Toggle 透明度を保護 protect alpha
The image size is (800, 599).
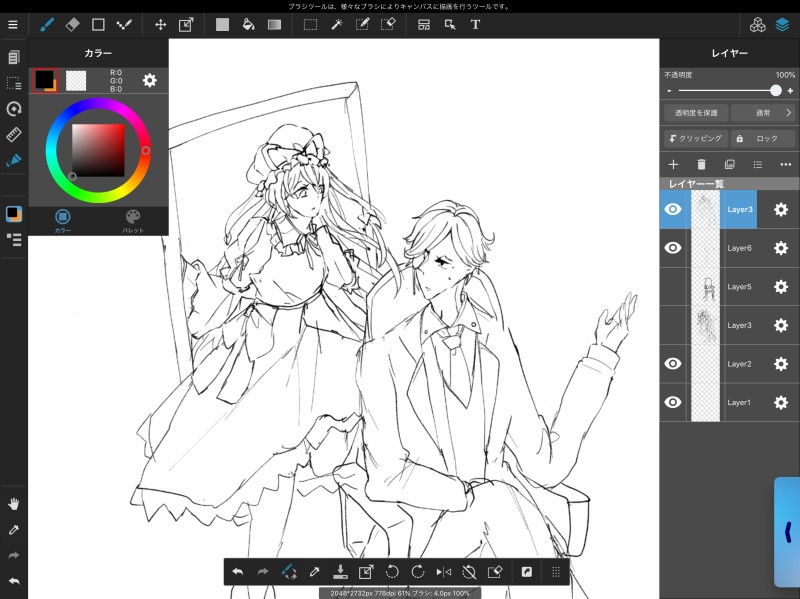(x=696, y=113)
